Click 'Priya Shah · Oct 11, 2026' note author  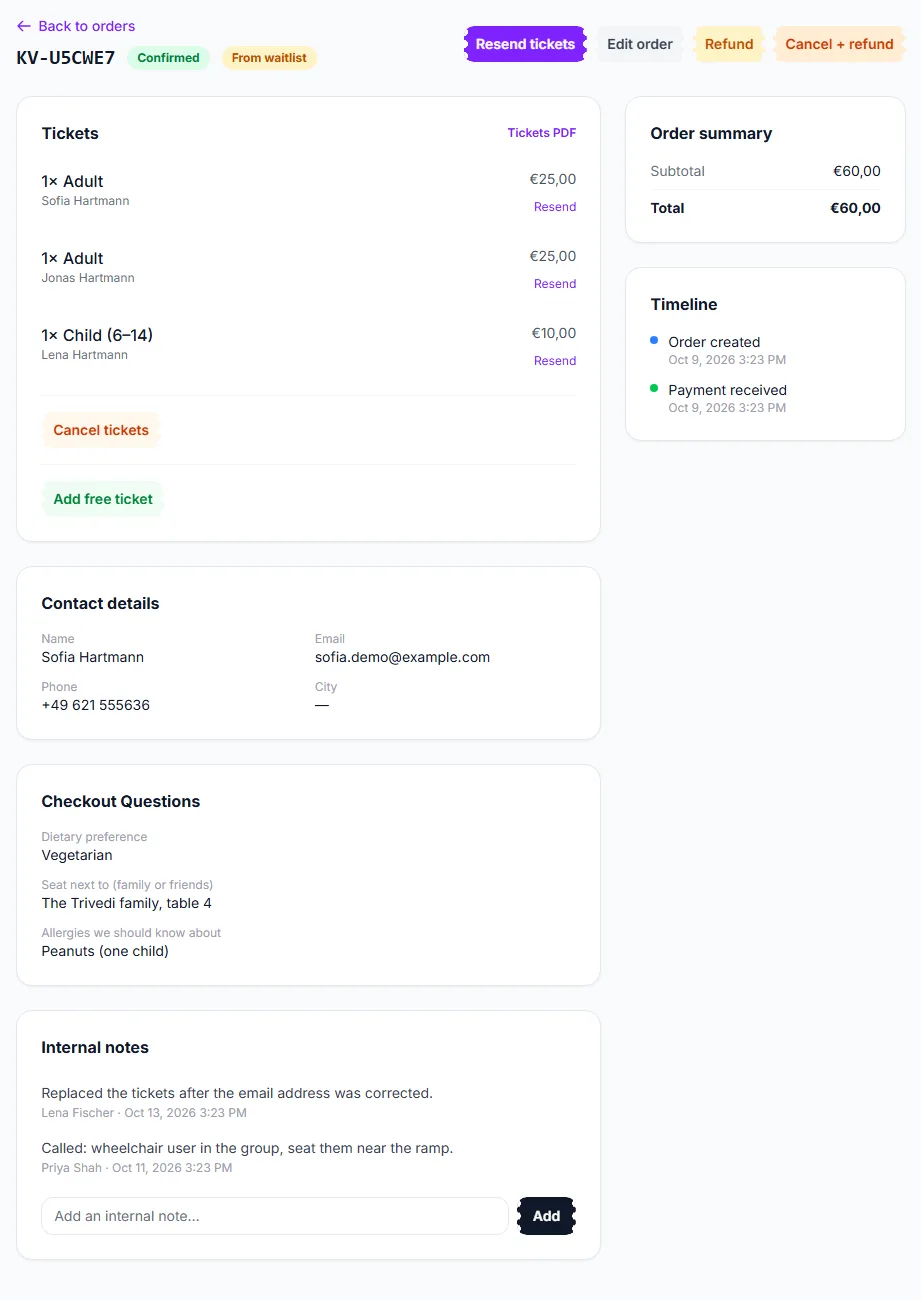(137, 1168)
